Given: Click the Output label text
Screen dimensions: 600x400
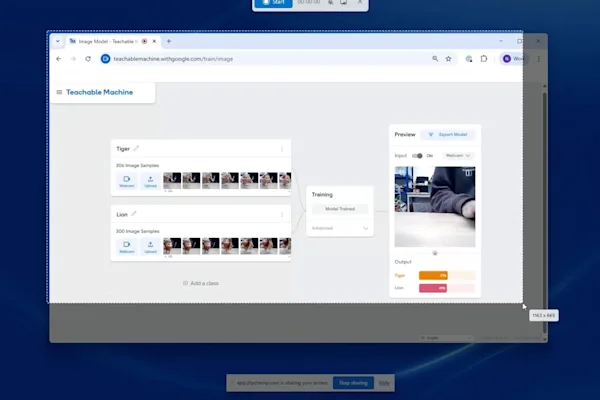Looking at the screenshot, I should pyautogui.click(x=403, y=262).
